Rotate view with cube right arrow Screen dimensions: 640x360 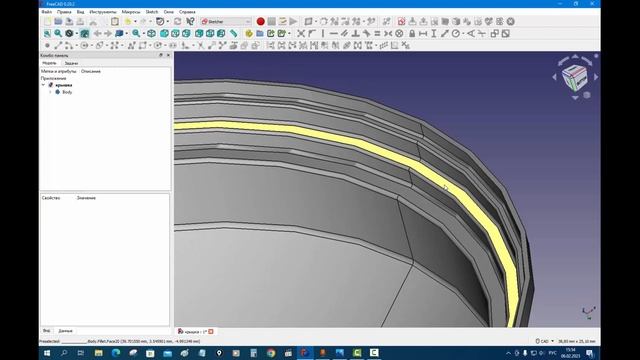tap(596, 77)
